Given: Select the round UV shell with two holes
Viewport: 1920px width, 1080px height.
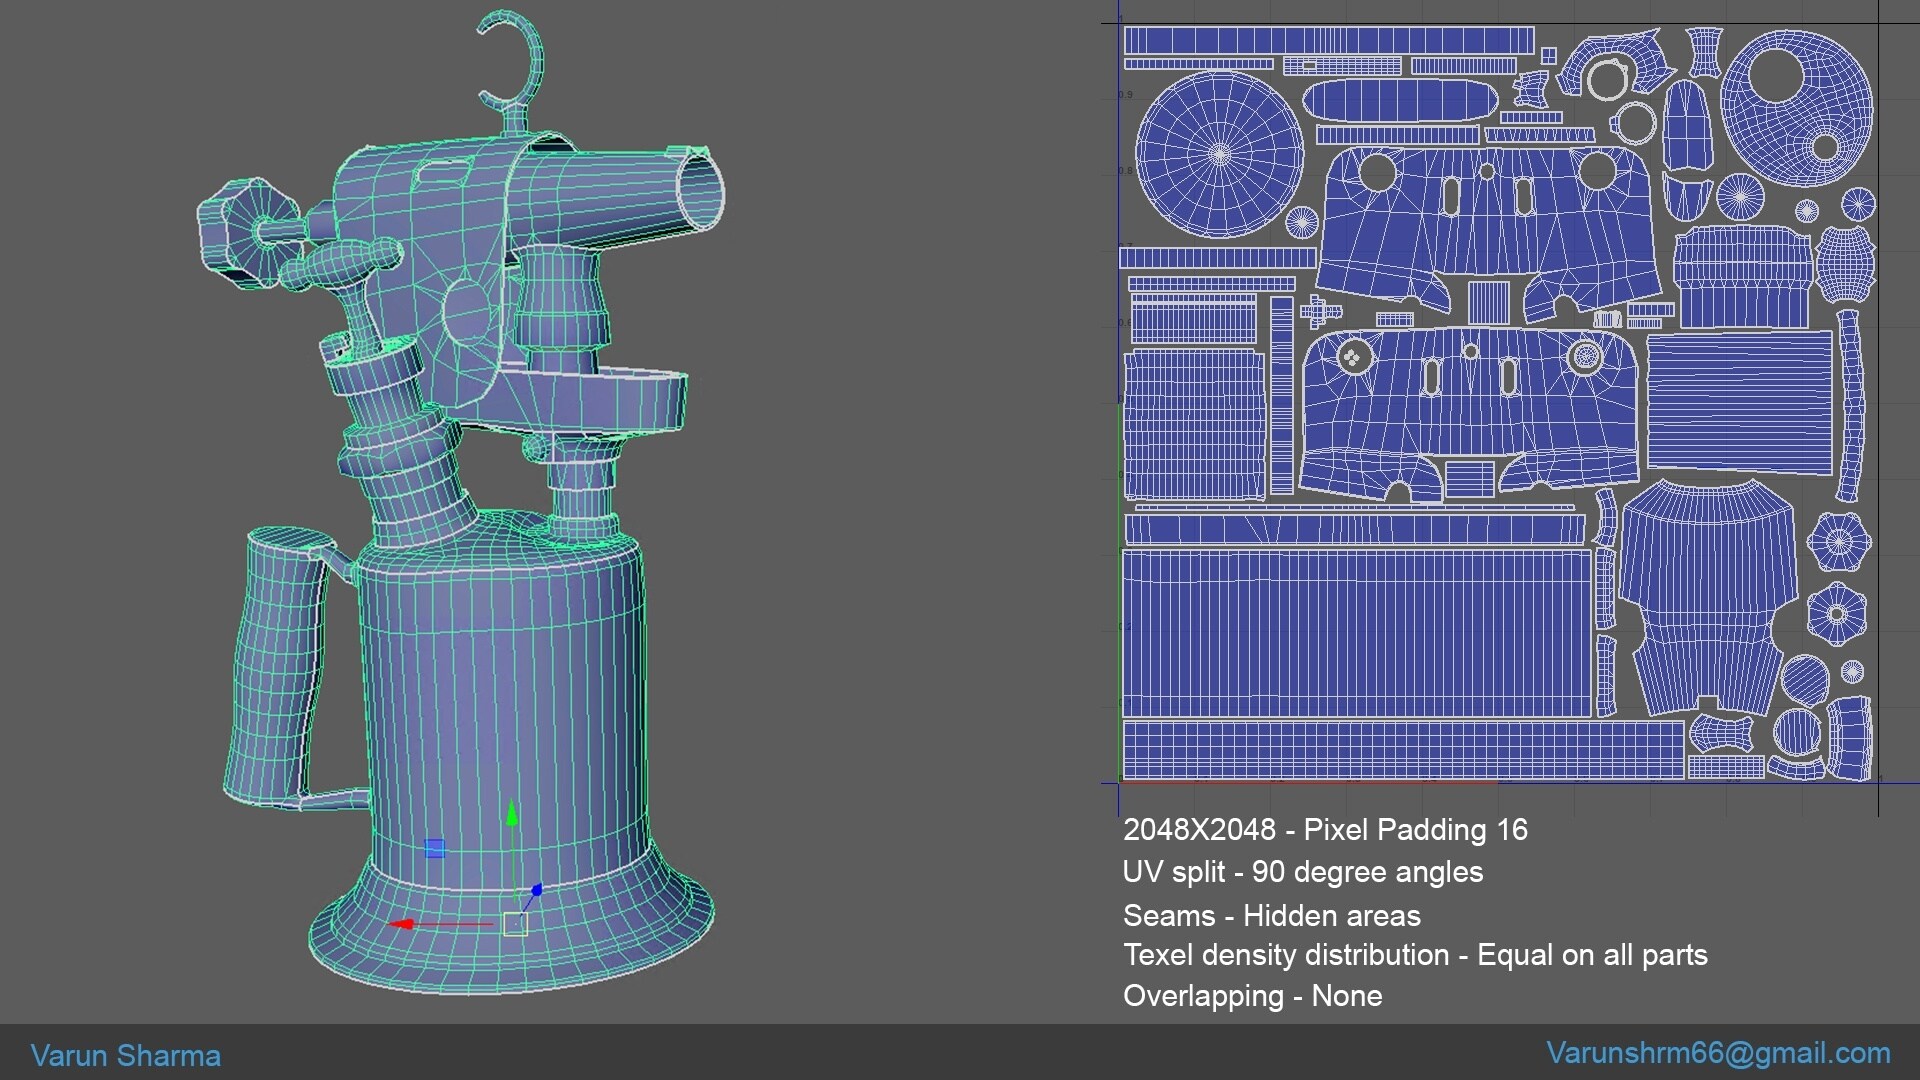Looking at the screenshot, I should [1796, 107].
